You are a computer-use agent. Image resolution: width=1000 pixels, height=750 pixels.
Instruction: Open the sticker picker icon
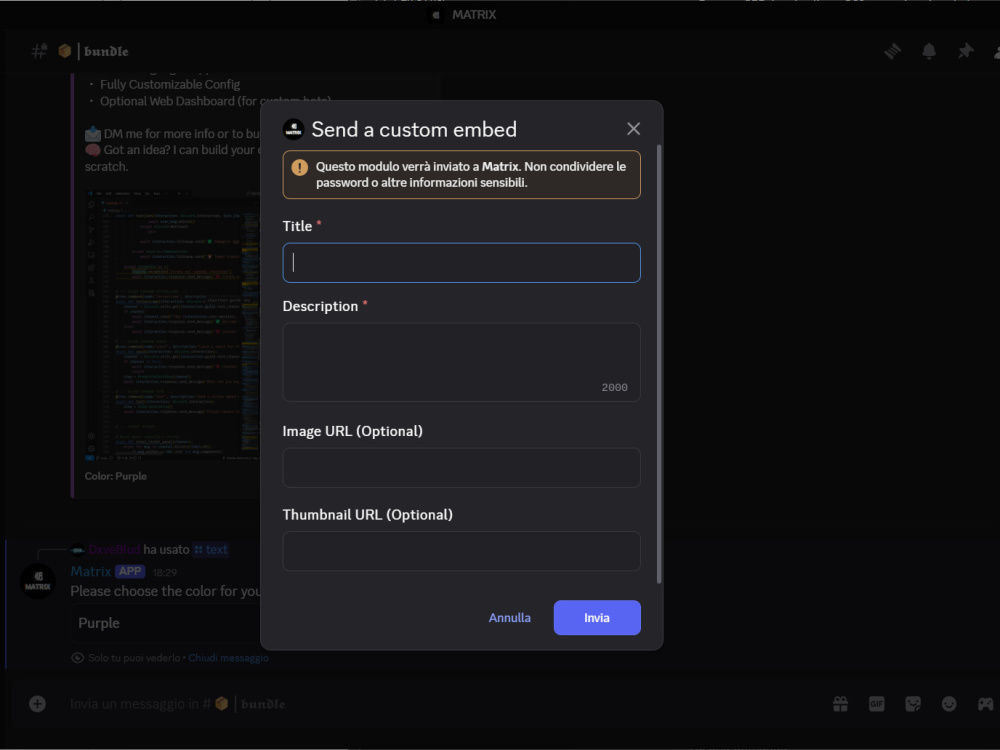click(913, 703)
